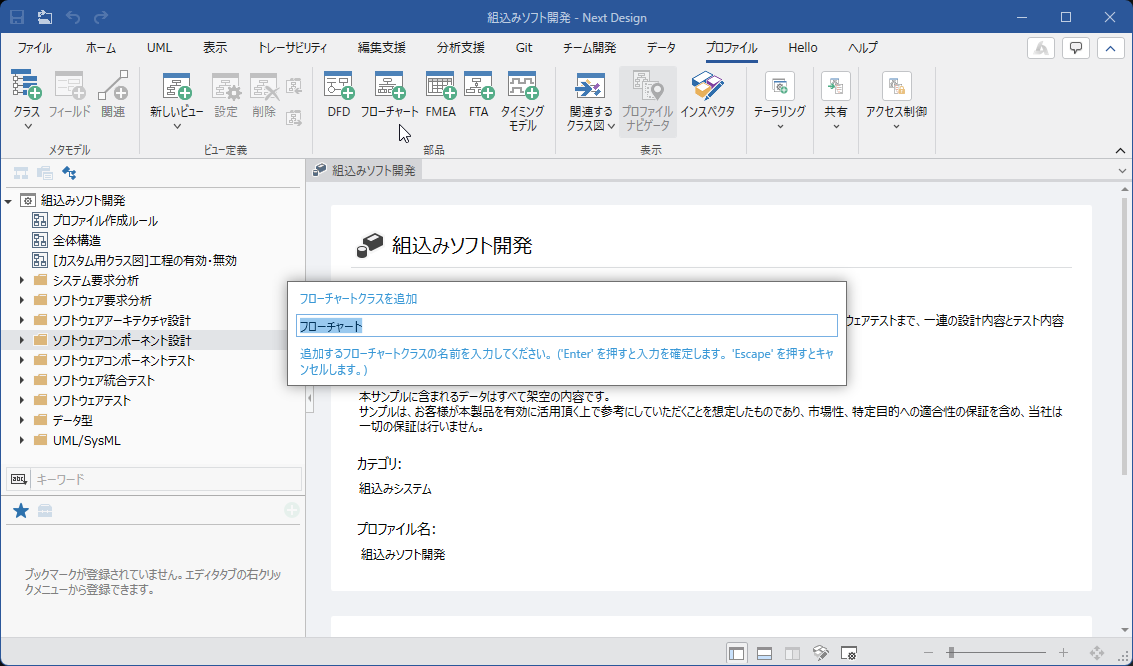Click zoom in plus button
Image resolution: width=1133 pixels, height=666 pixels.
(x=1063, y=653)
